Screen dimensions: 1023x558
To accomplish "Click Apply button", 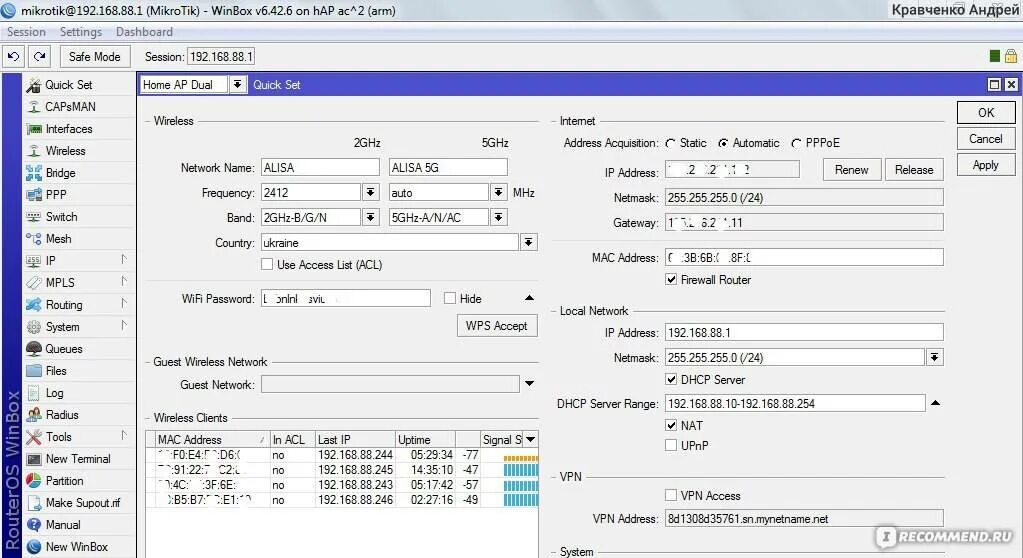I will click(986, 165).
